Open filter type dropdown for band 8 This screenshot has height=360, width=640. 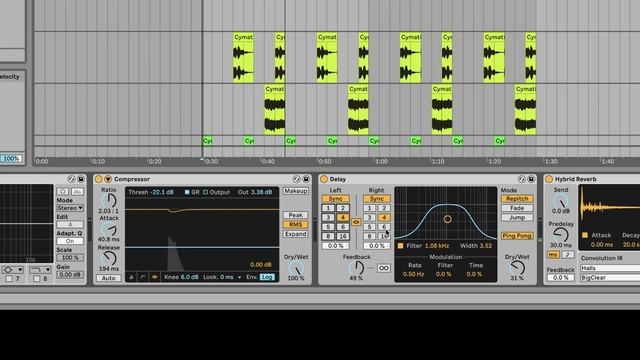click(40, 269)
